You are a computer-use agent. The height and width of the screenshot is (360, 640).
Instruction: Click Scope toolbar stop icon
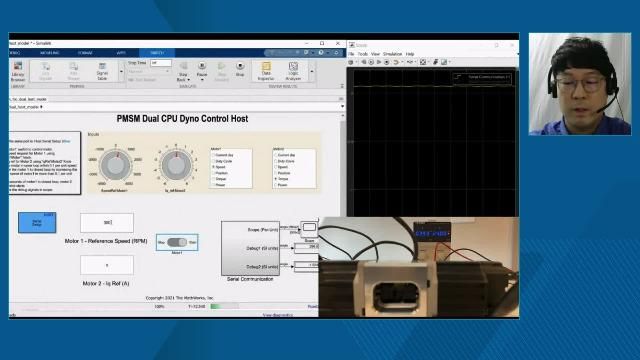click(x=387, y=62)
